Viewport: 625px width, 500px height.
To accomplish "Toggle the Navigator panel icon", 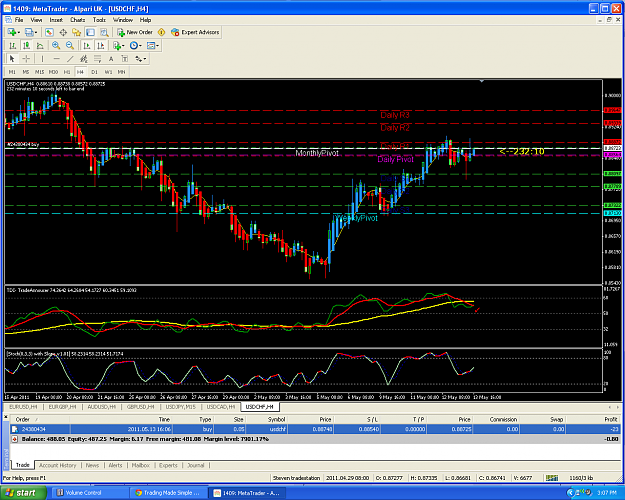I will tap(77, 32).
